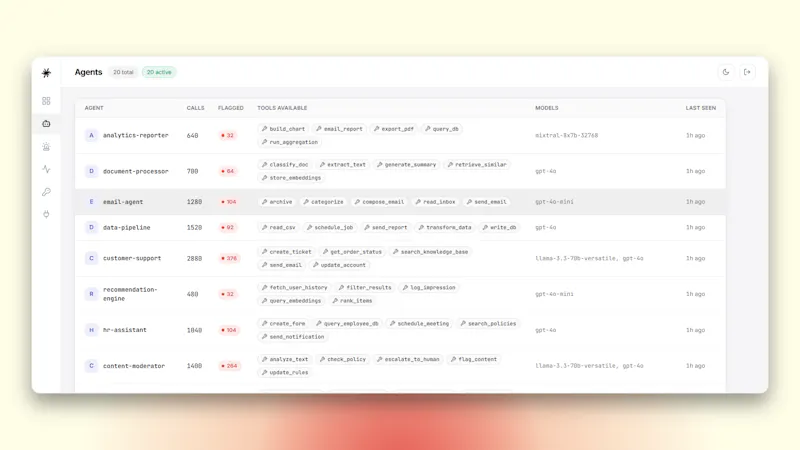Click the run_aggregation tool tag
Image resolution: width=800 pixels, height=450 pixels.
289,142
